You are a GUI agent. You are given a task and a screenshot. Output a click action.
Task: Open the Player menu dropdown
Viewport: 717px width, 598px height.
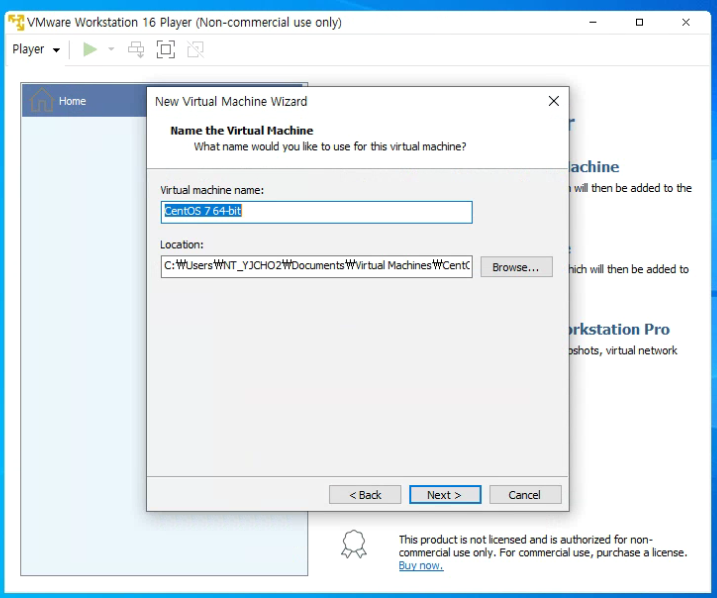point(36,49)
